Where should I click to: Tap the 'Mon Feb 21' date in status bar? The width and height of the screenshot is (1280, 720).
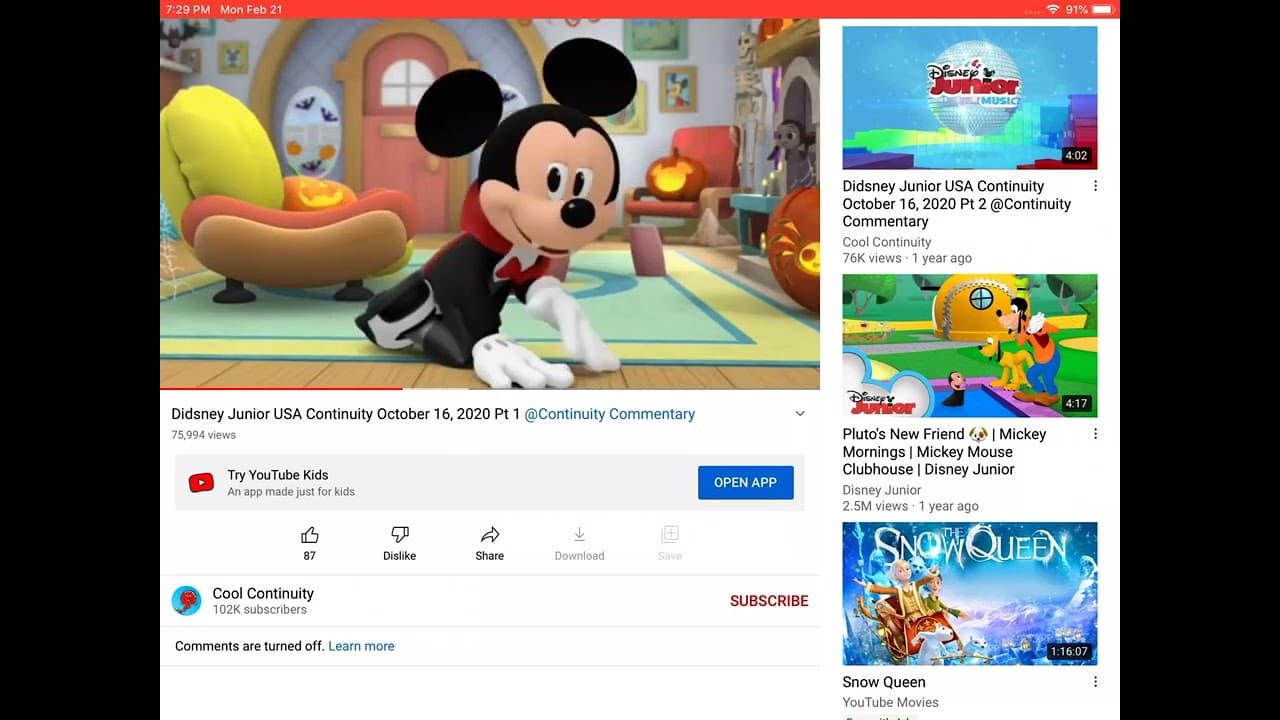[x=251, y=9]
